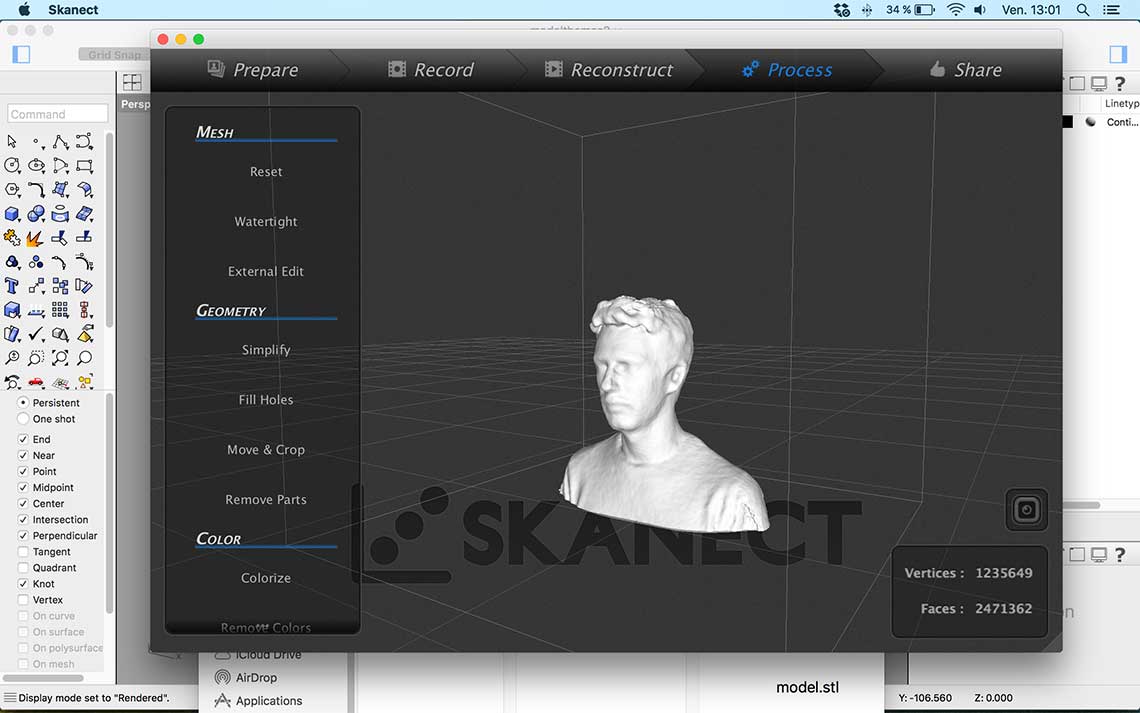Choose the single Point tool in Rhino
Viewport: 1140px width, 713px height.
click(36, 142)
